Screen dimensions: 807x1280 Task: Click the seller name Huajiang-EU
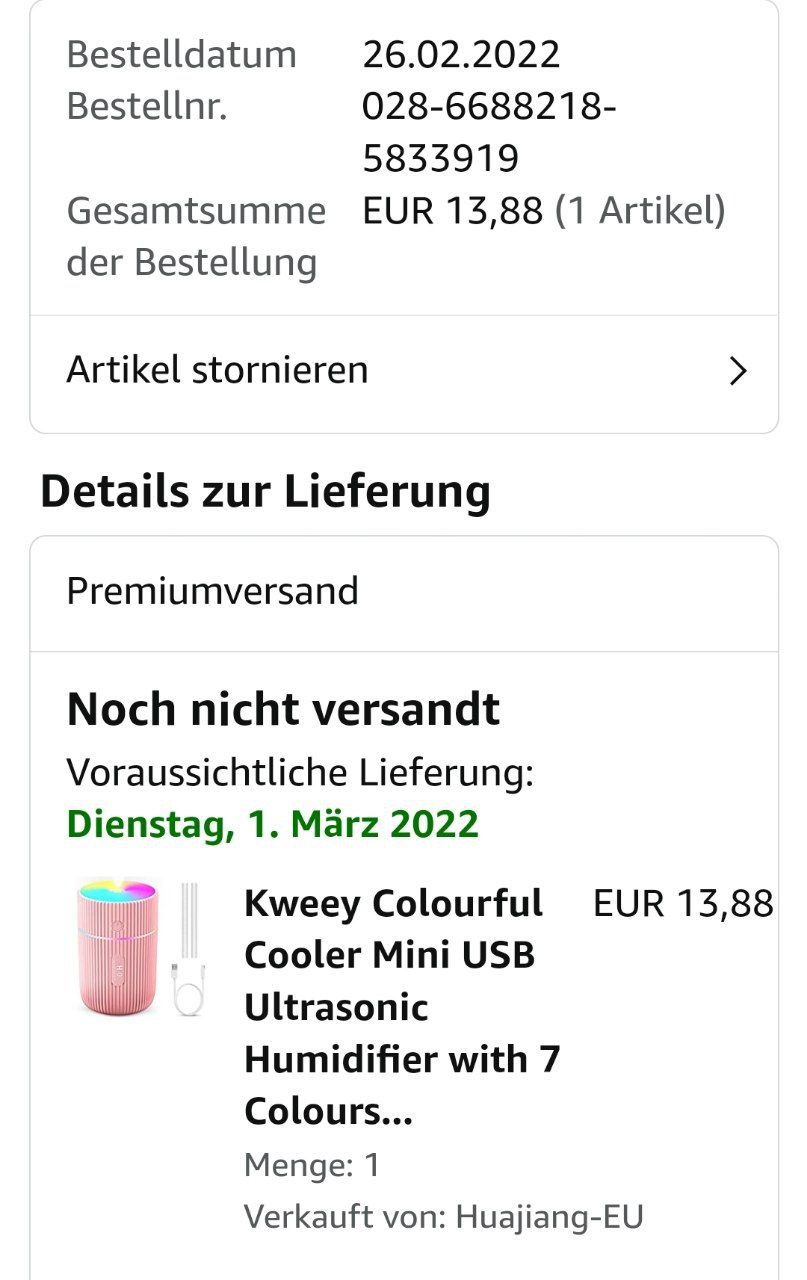pyautogui.click(x=549, y=1217)
